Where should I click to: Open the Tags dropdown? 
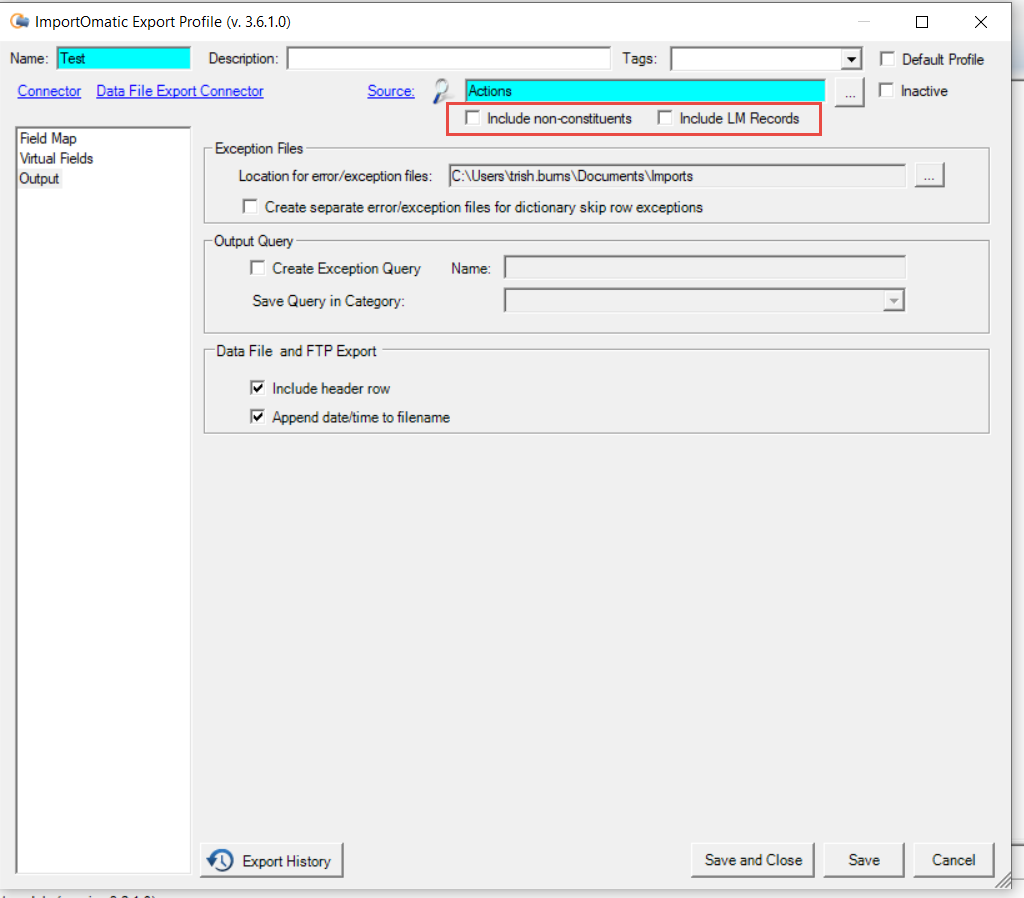coord(849,58)
